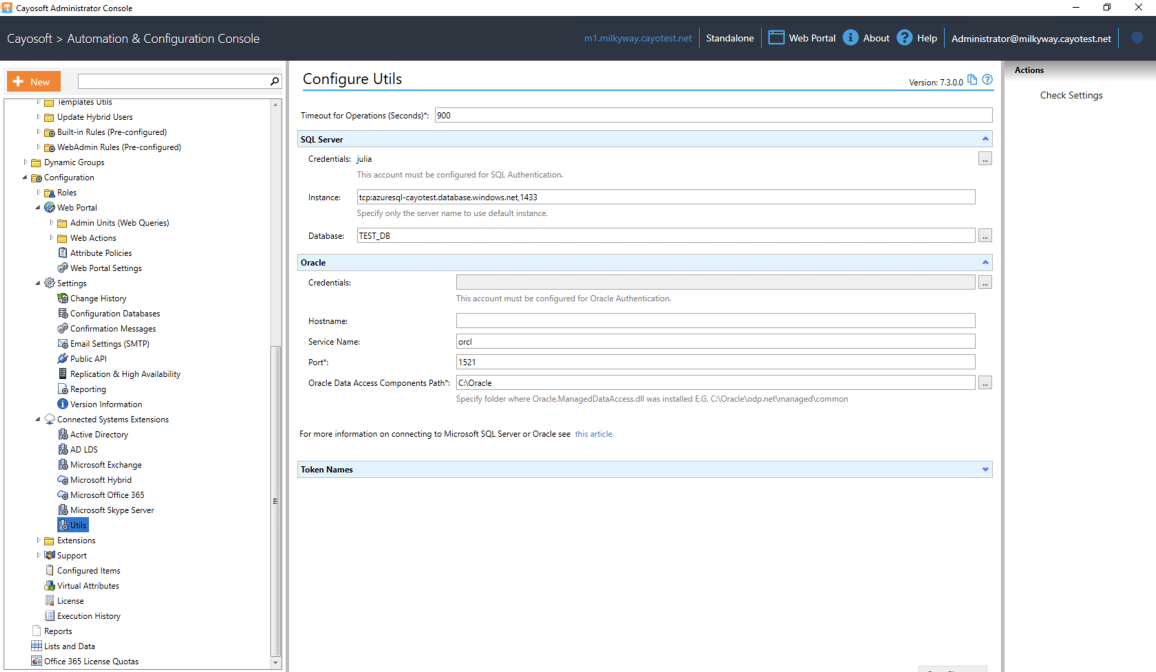The height and width of the screenshot is (672, 1156).
Task: Click the Help question mark icon
Action: pos(905,38)
